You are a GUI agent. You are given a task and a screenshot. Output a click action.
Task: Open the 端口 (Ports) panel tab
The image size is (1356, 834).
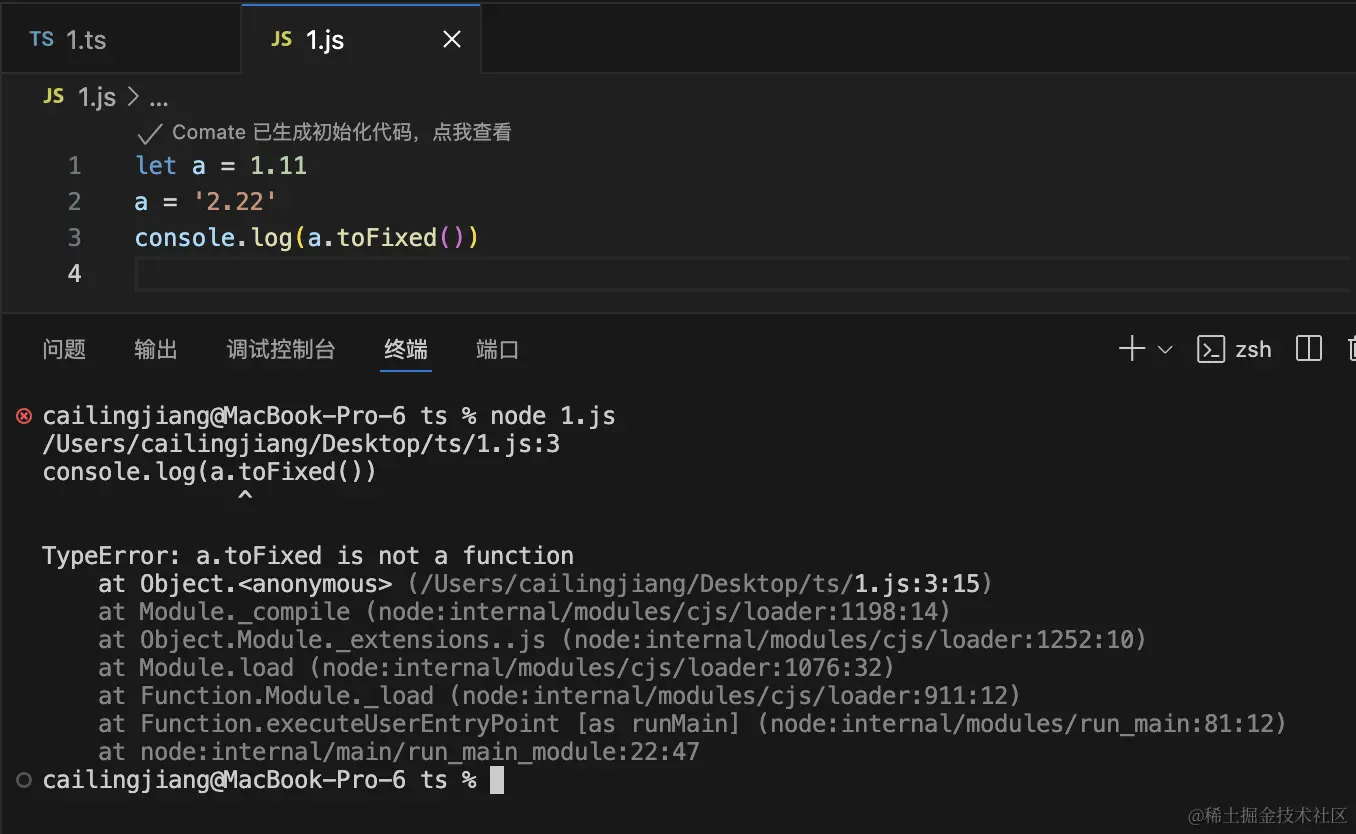[x=497, y=349]
